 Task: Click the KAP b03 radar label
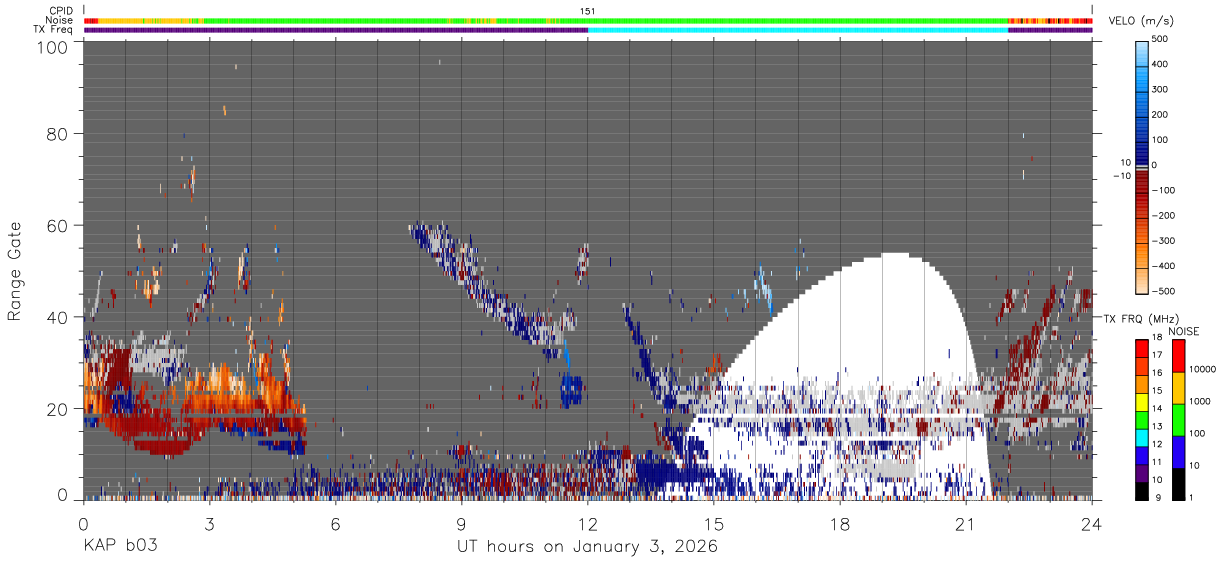pyautogui.click(x=119, y=547)
